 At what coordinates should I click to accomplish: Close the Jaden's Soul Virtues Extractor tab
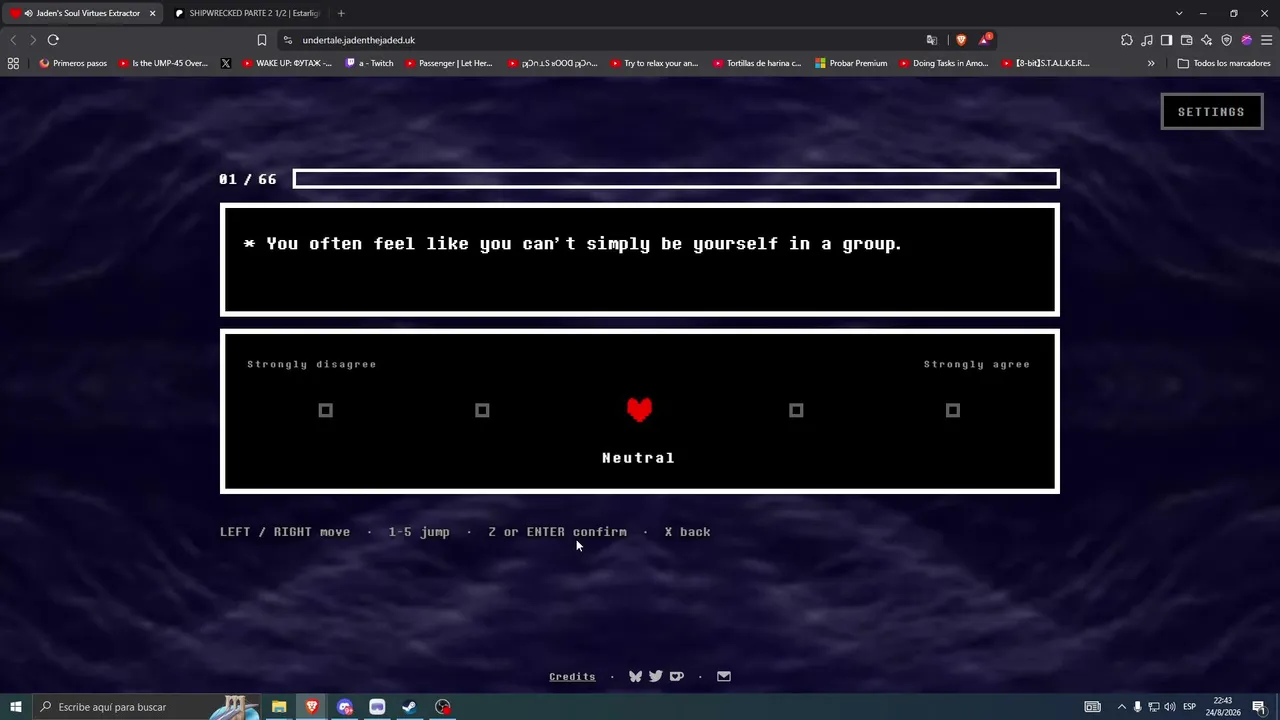coord(153,13)
